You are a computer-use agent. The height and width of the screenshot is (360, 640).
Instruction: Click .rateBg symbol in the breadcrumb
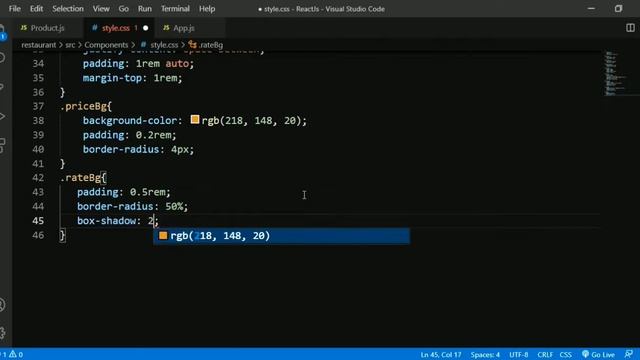click(211, 45)
